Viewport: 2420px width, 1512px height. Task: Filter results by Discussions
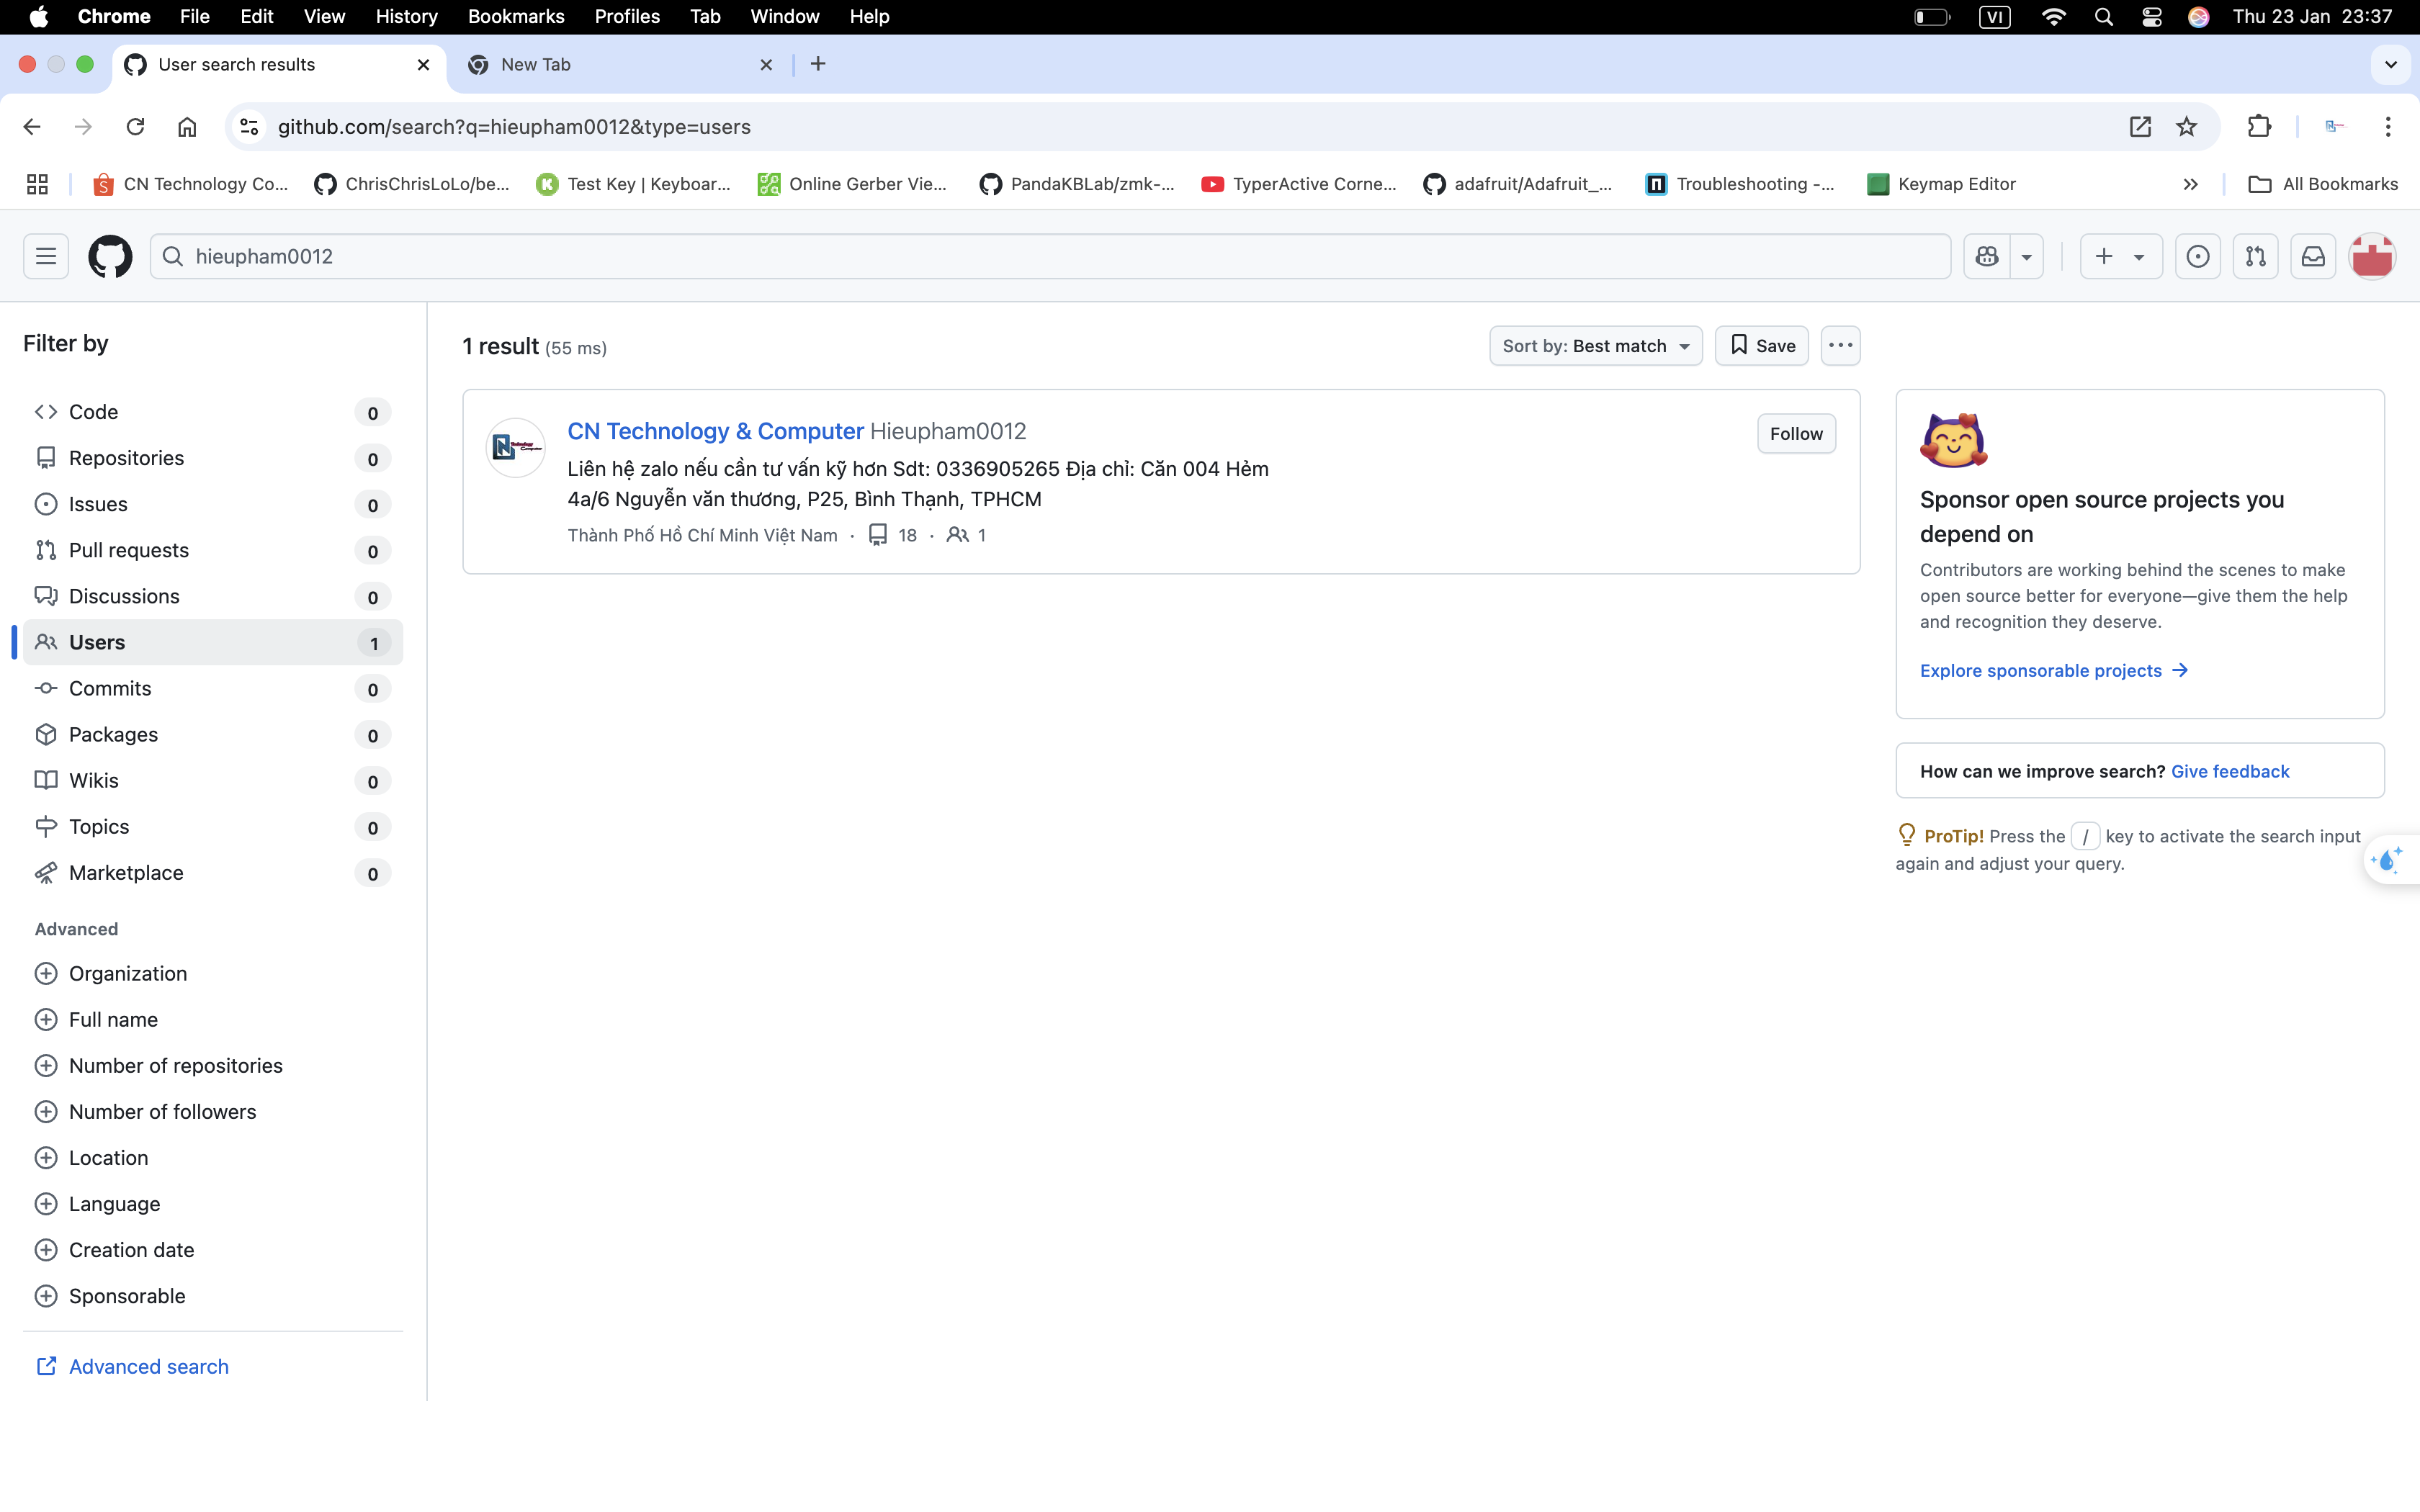(x=212, y=596)
